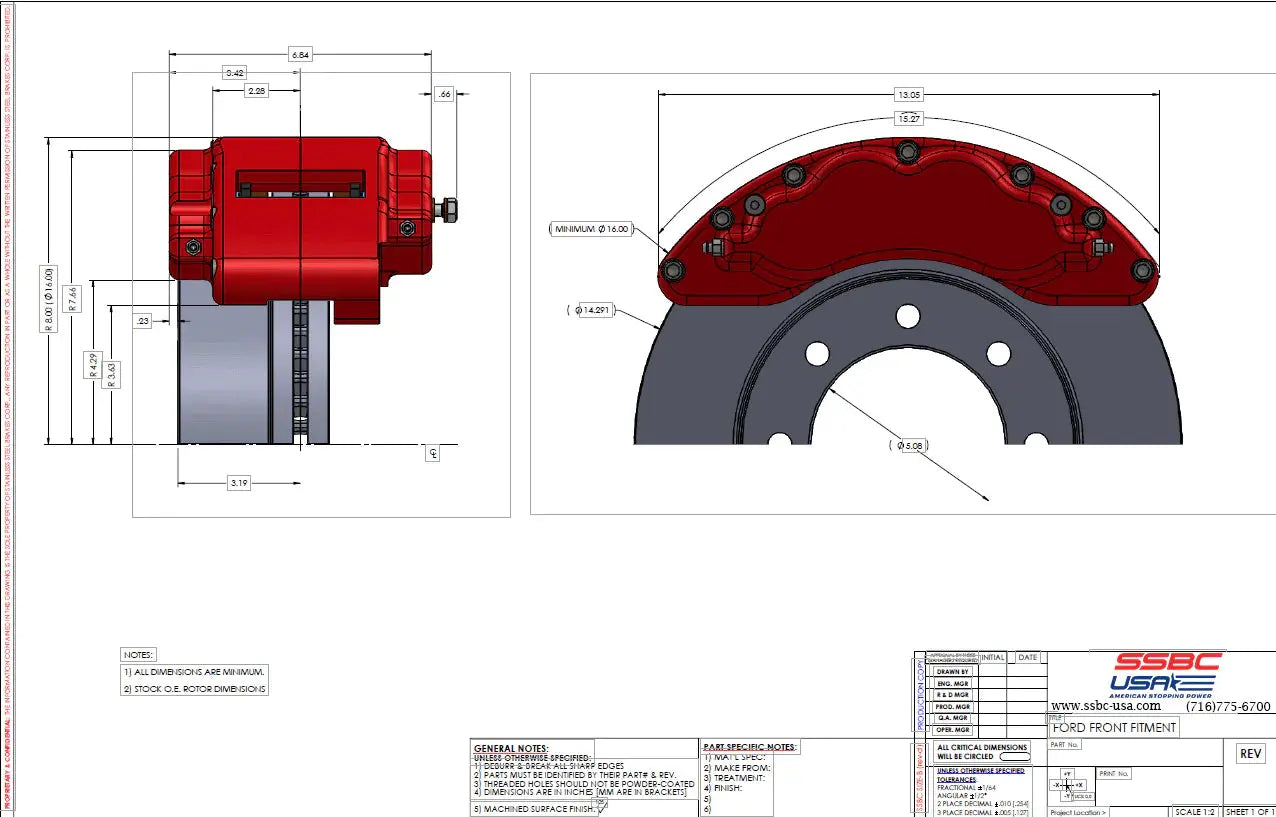
Task: Click the (716)775-6700 phone number
Action: pyautogui.click(x=1228, y=706)
